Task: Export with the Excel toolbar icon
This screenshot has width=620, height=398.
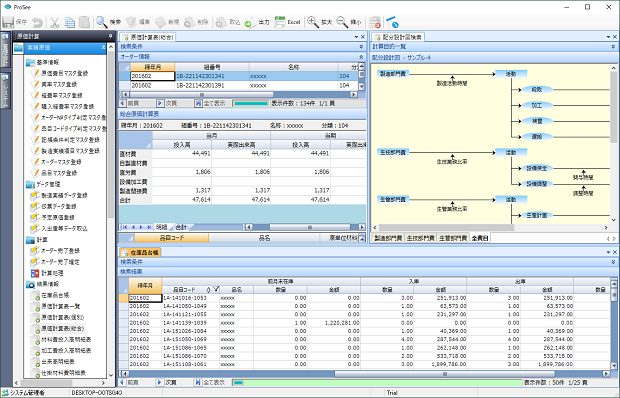Action: pyautogui.click(x=280, y=22)
